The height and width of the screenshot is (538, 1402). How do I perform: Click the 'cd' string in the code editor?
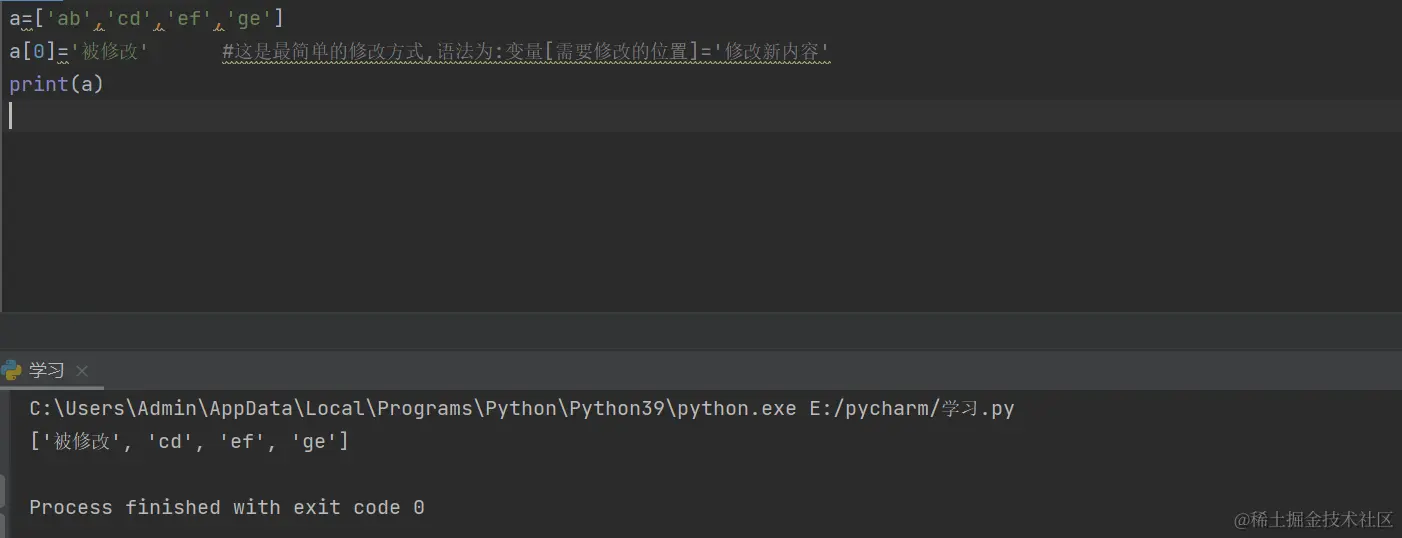pyautogui.click(x=129, y=18)
